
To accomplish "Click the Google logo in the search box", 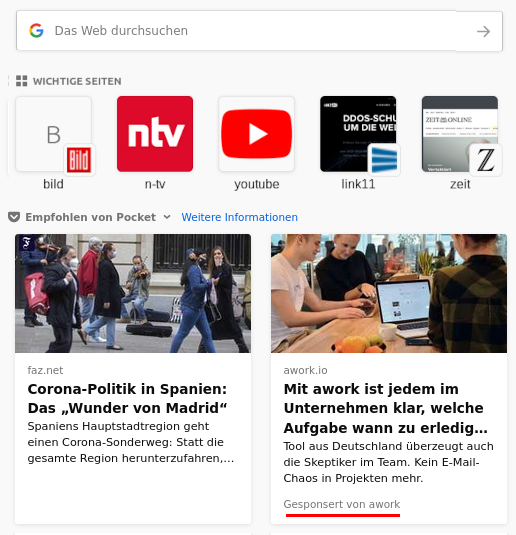I will (x=36, y=31).
